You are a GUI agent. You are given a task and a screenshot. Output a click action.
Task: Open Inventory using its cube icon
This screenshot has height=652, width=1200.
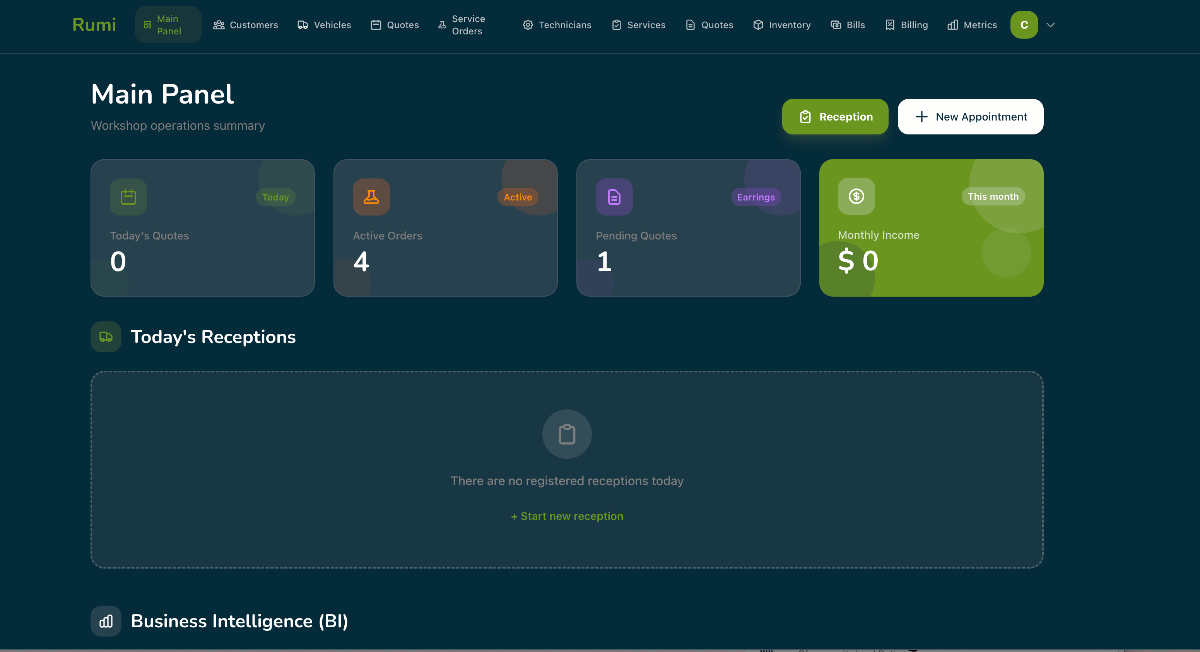[x=757, y=24]
